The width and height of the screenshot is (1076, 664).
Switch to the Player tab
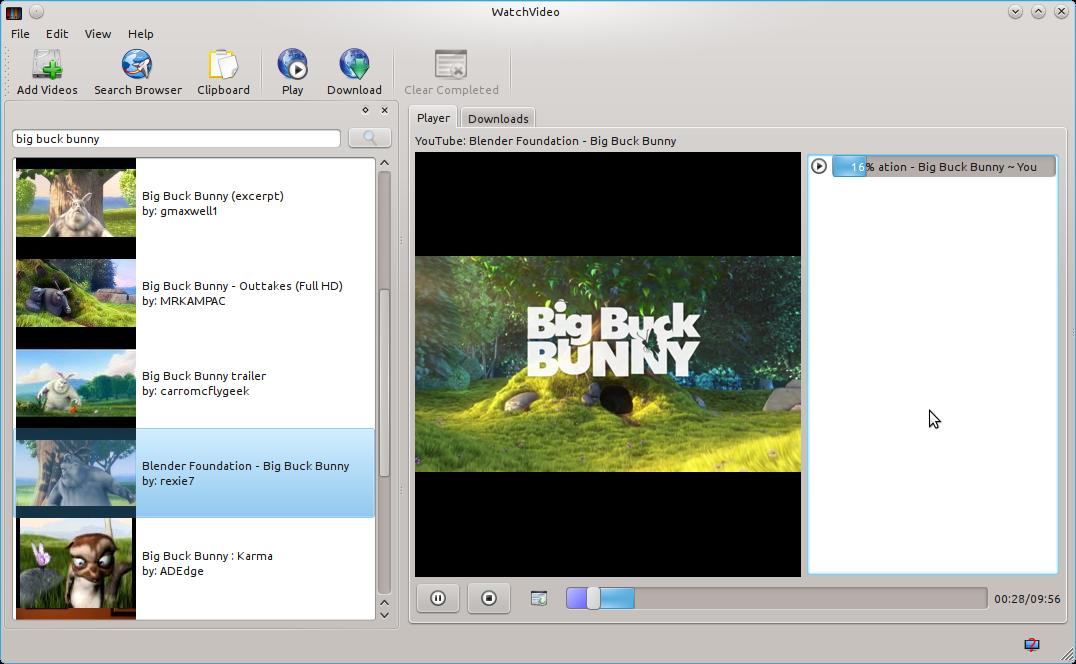[x=433, y=118]
